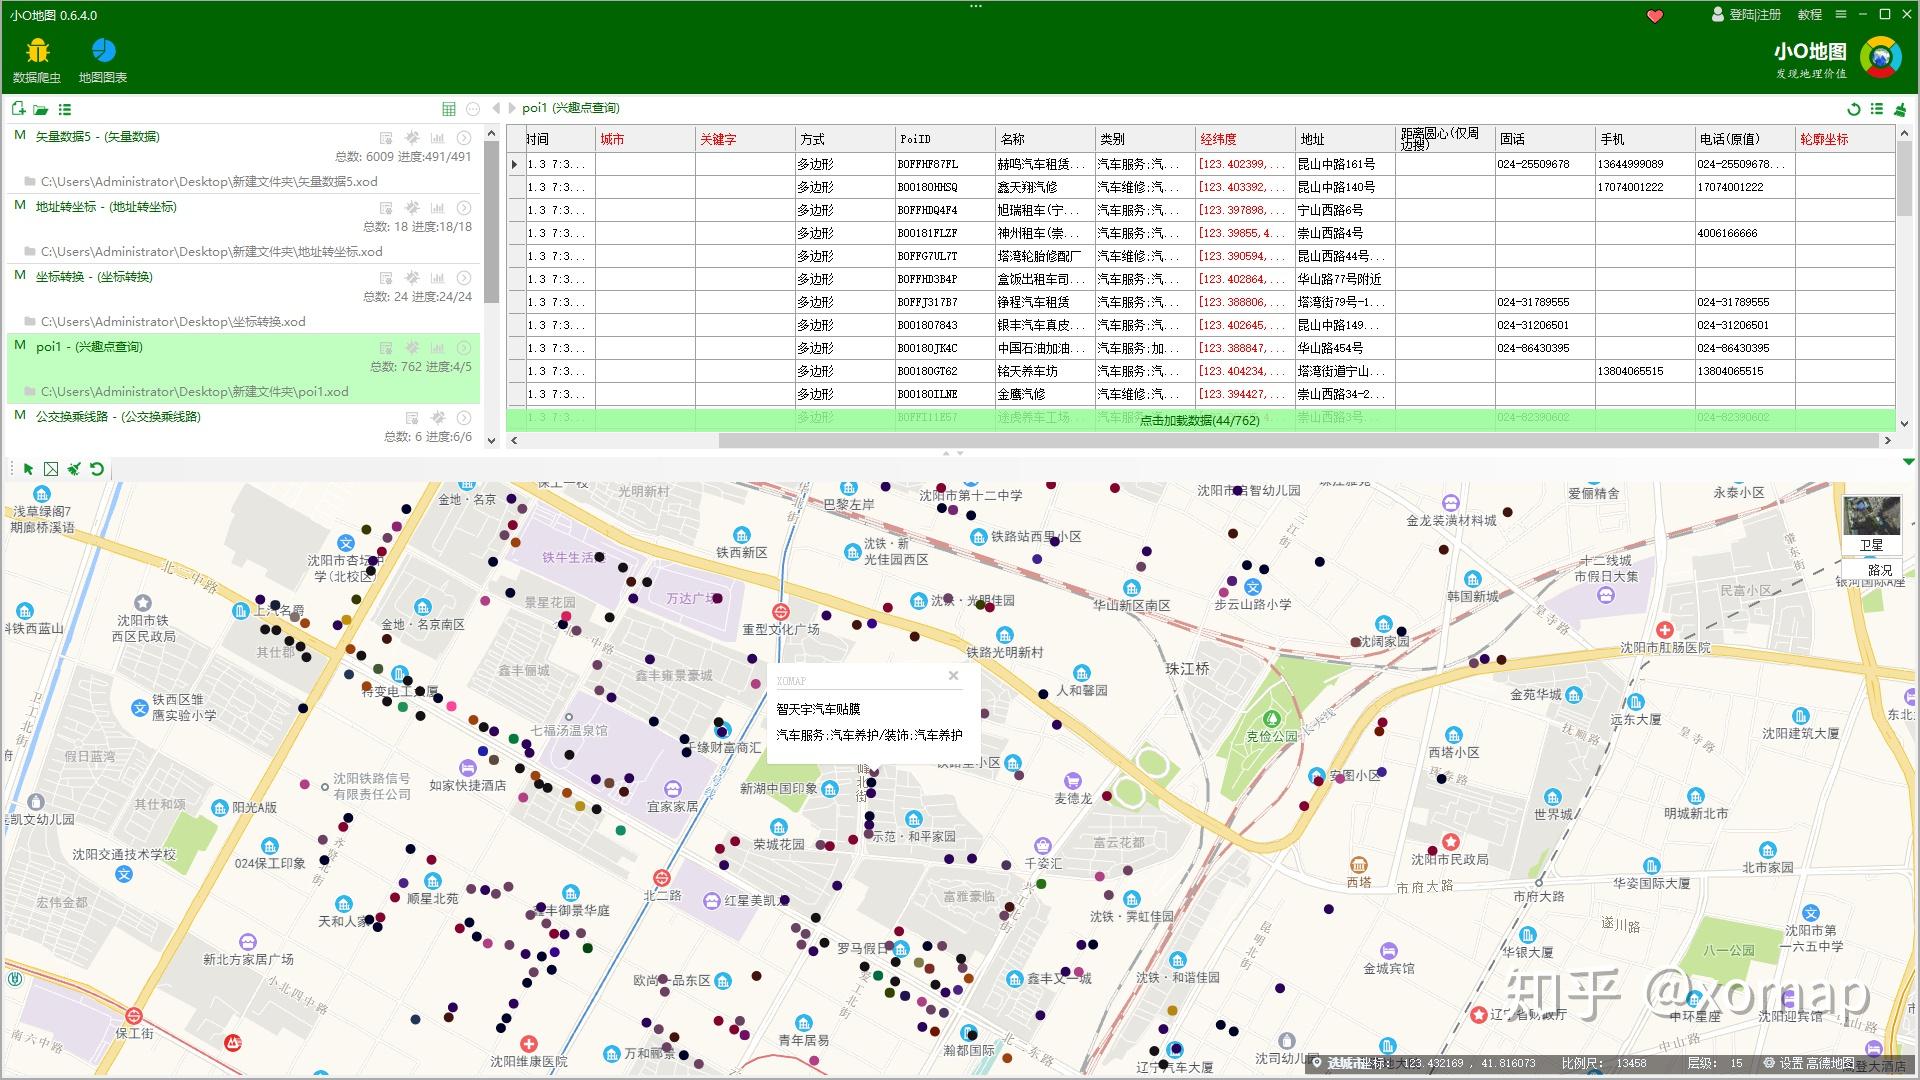
Task: Clear table data with broom icon
Action: point(1900,109)
